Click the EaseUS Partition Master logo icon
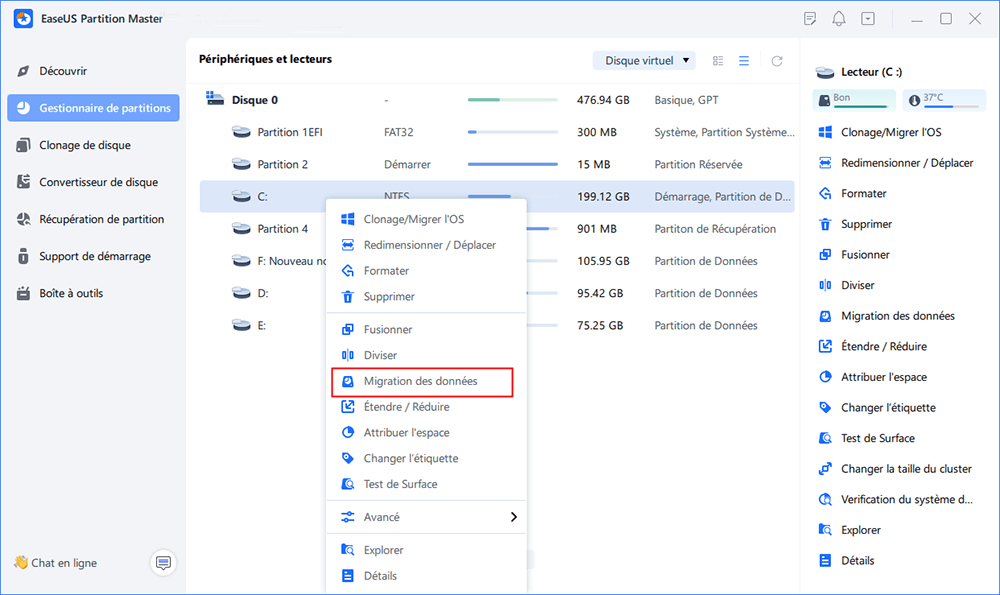This screenshot has height=595, width=1000. point(23,18)
